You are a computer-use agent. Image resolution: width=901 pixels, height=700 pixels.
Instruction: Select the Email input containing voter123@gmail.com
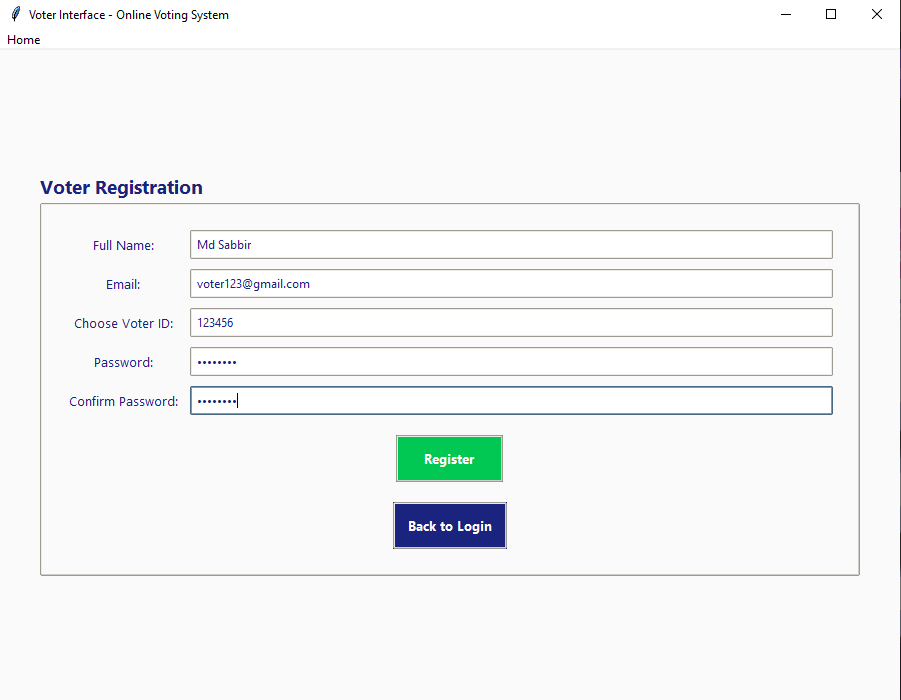tap(511, 283)
